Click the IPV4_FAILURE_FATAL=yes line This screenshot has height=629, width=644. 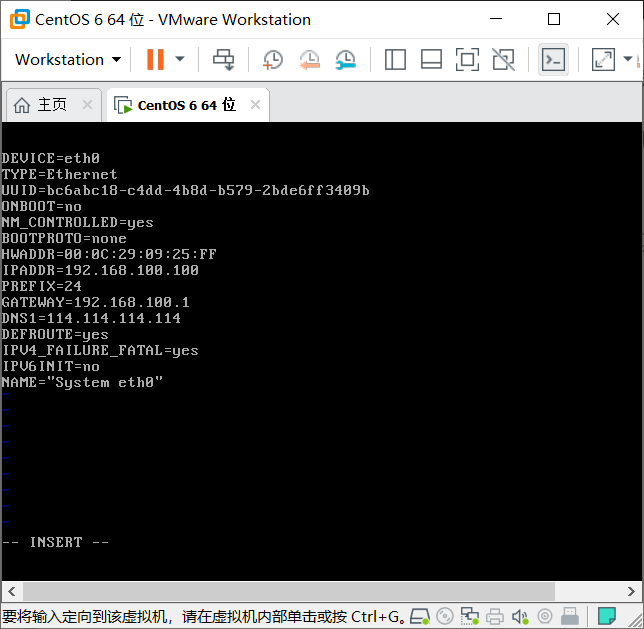click(100, 350)
